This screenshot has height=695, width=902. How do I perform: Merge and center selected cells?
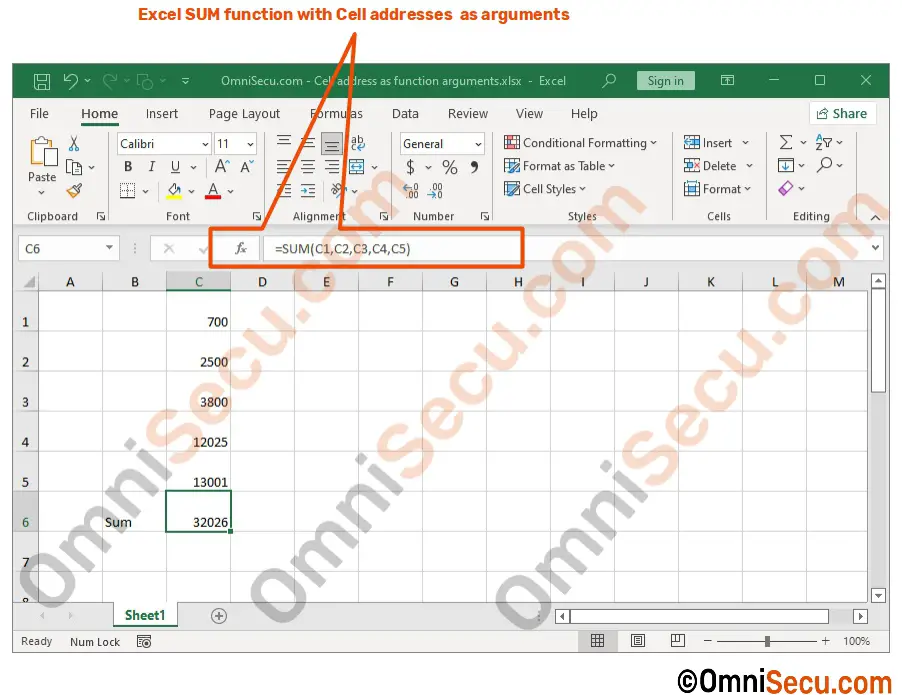point(357,167)
